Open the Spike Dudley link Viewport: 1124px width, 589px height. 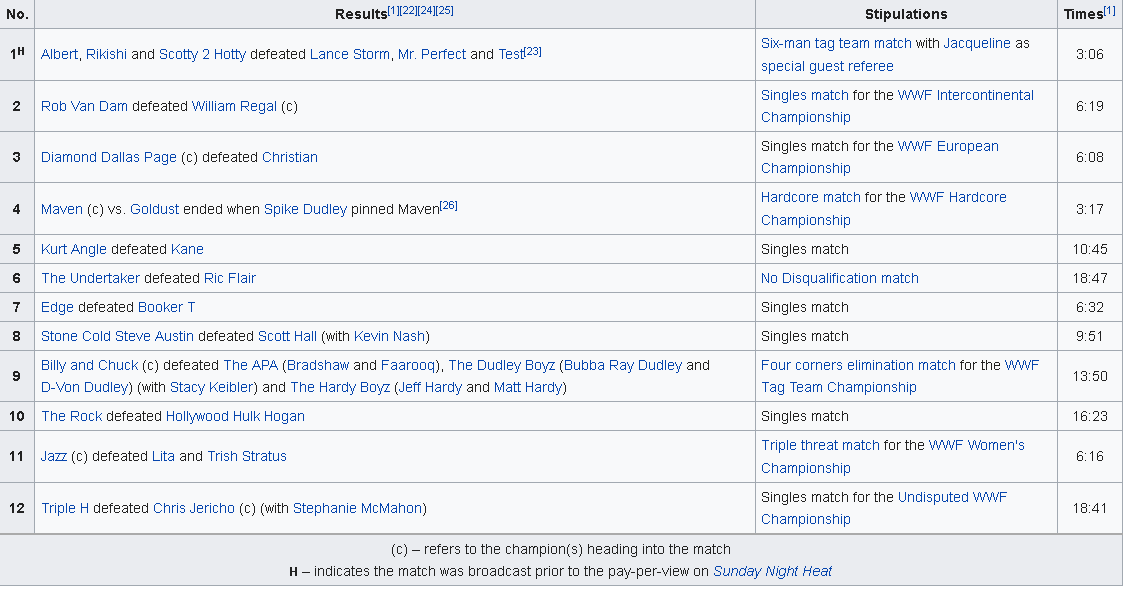pyautogui.click(x=305, y=209)
